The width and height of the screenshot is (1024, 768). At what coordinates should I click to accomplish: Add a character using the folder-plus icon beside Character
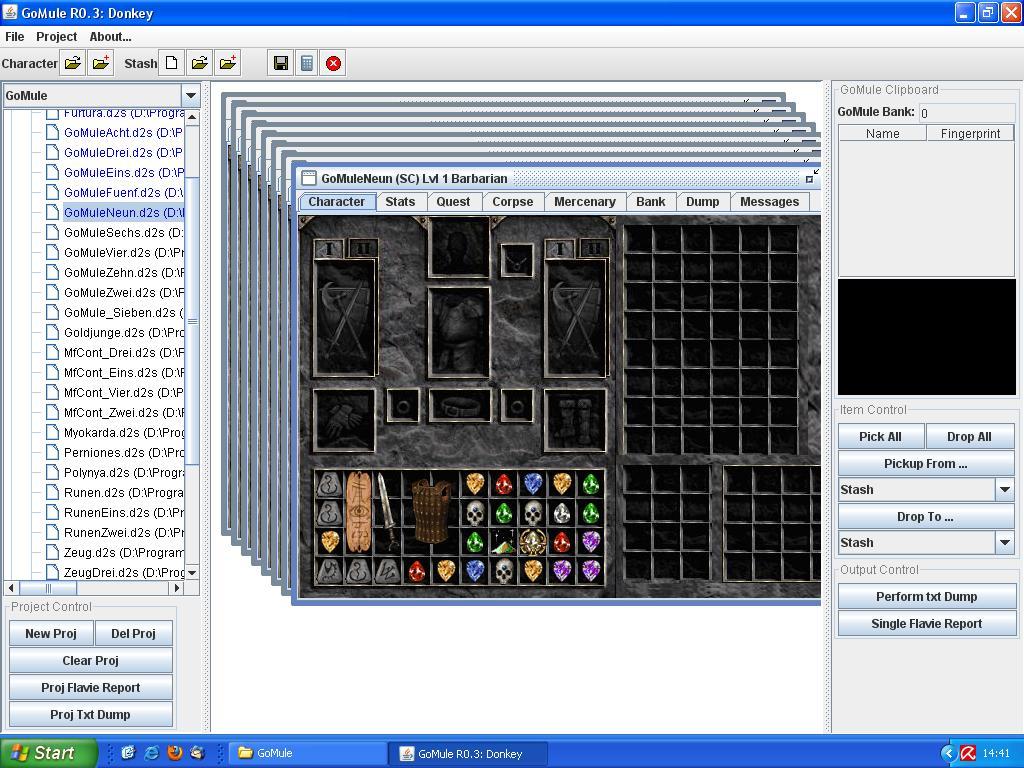tap(101, 63)
